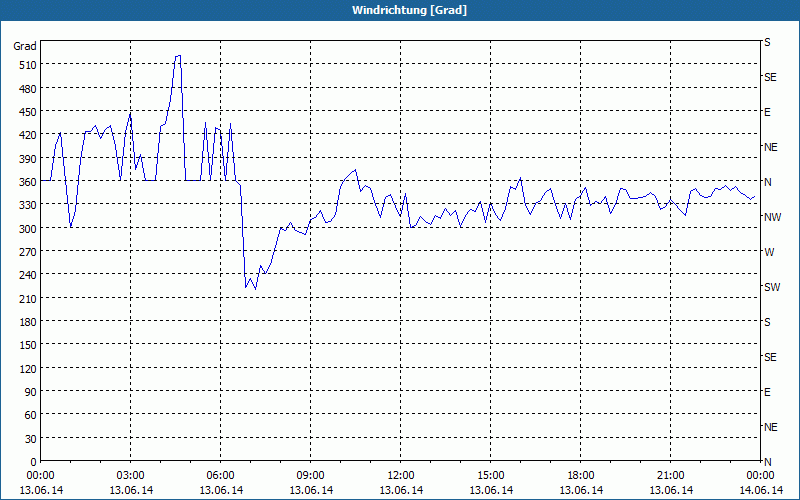The width and height of the screenshot is (800, 500).
Task: Click the W compass label on right axis
Action: [769, 252]
